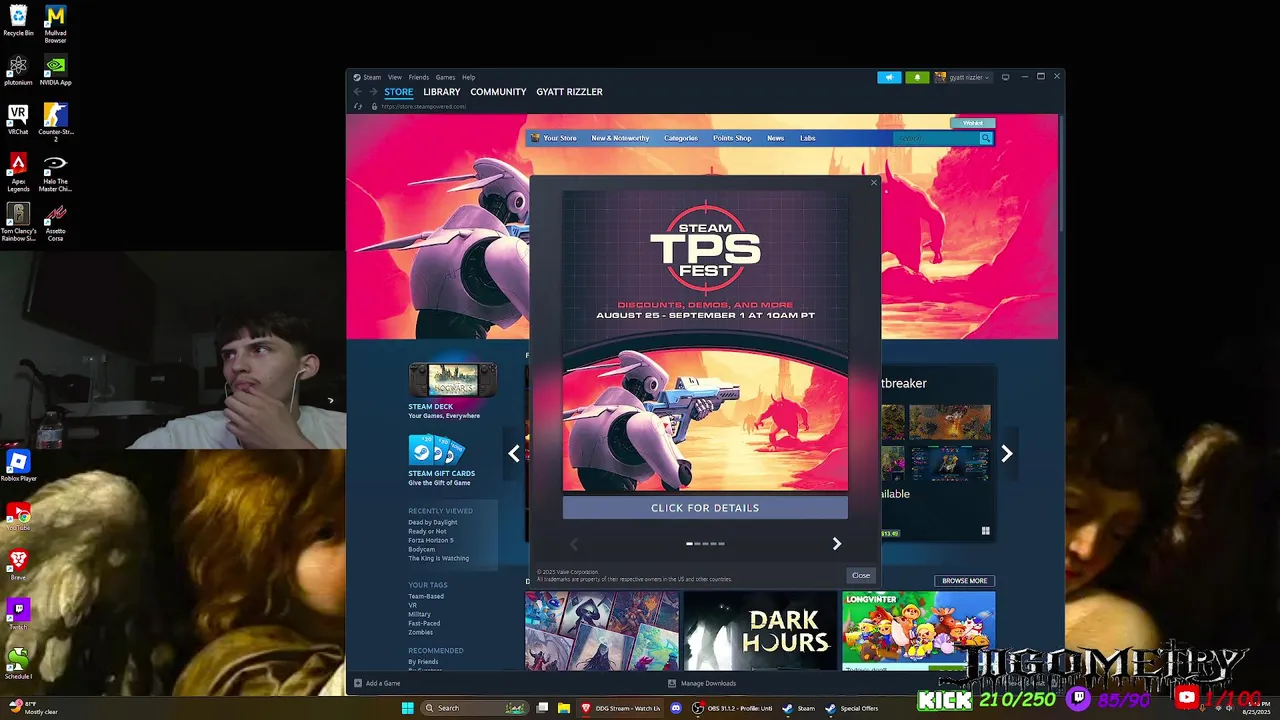This screenshot has height=720, width=1280.
Task: Click the popup Close button
Action: click(861, 575)
